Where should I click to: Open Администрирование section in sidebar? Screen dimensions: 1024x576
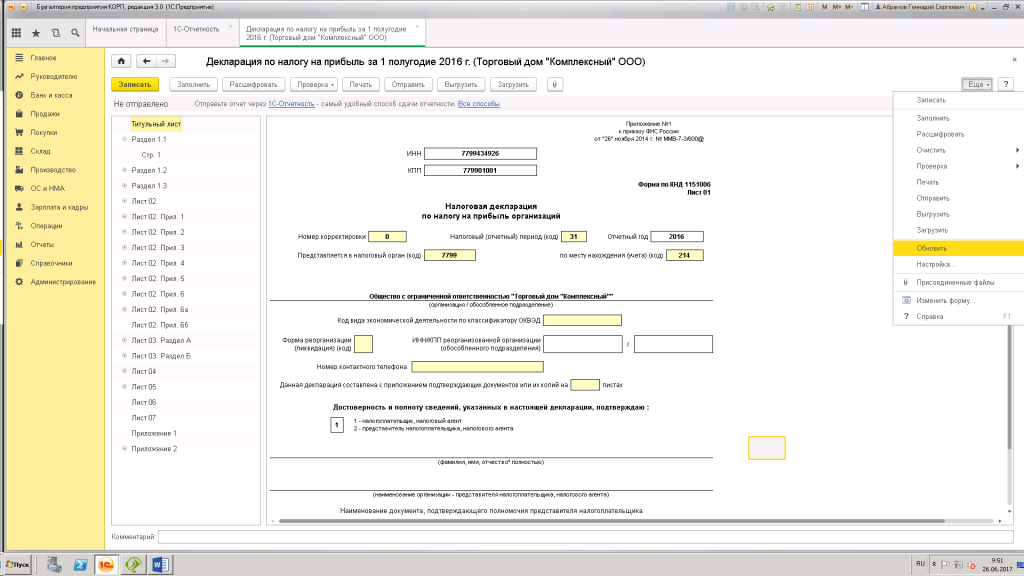(63, 281)
